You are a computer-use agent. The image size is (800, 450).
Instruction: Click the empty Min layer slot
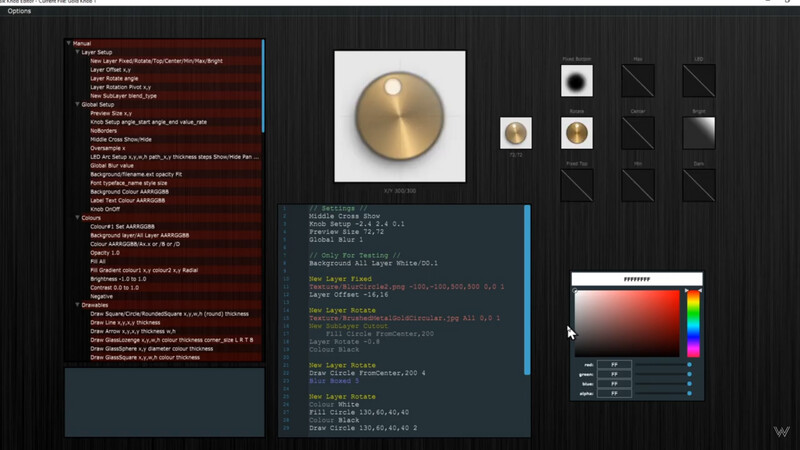click(638, 185)
